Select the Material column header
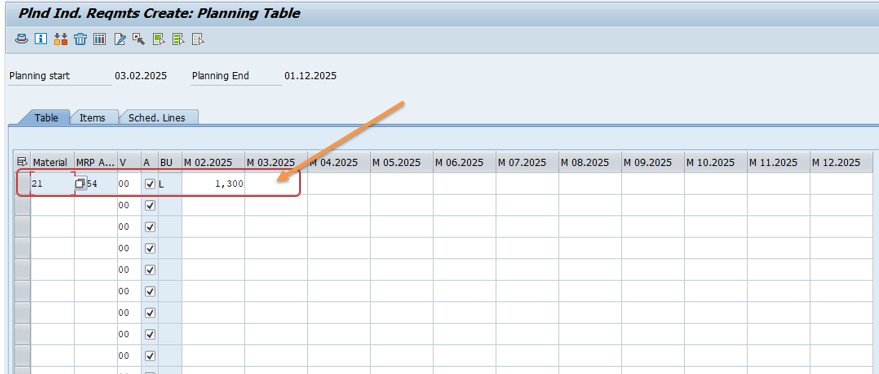Viewport: 879px width, 374px height. coord(52,162)
